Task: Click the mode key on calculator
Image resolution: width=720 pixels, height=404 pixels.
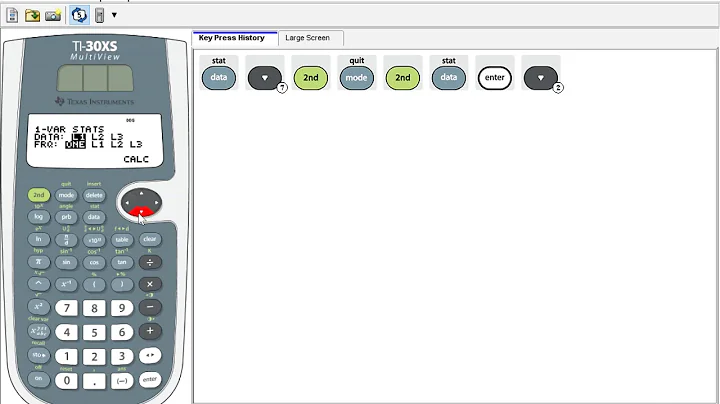Action: tap(66, 195)
